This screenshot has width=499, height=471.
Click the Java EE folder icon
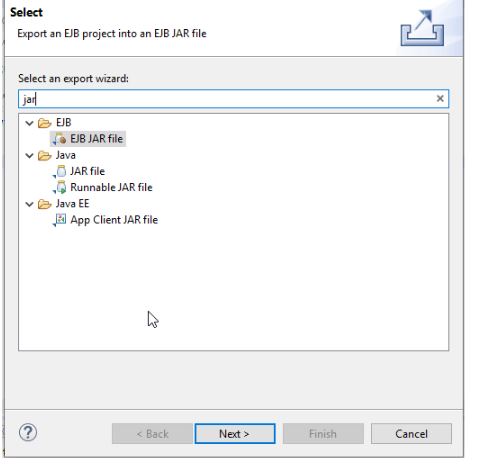[x=44, y=204]
